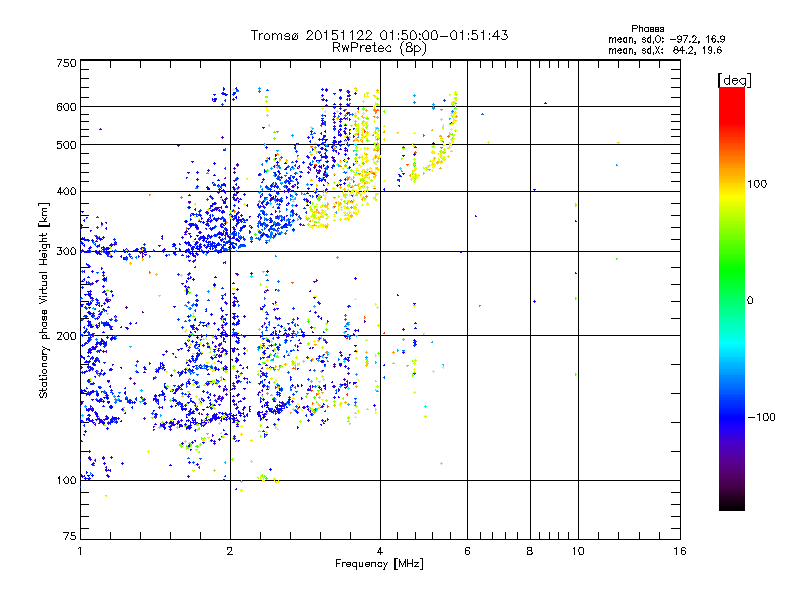Click the 'Phases' heading text

coord(647,29)
